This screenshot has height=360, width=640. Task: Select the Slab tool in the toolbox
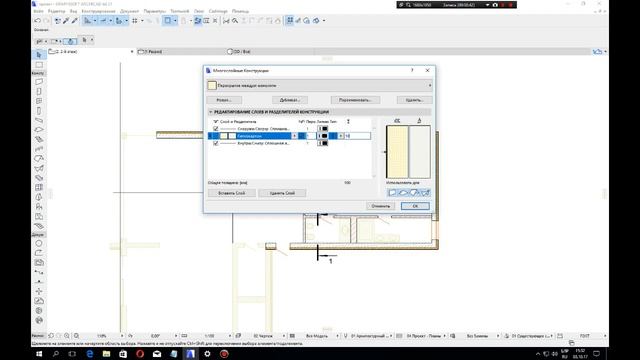39,130
